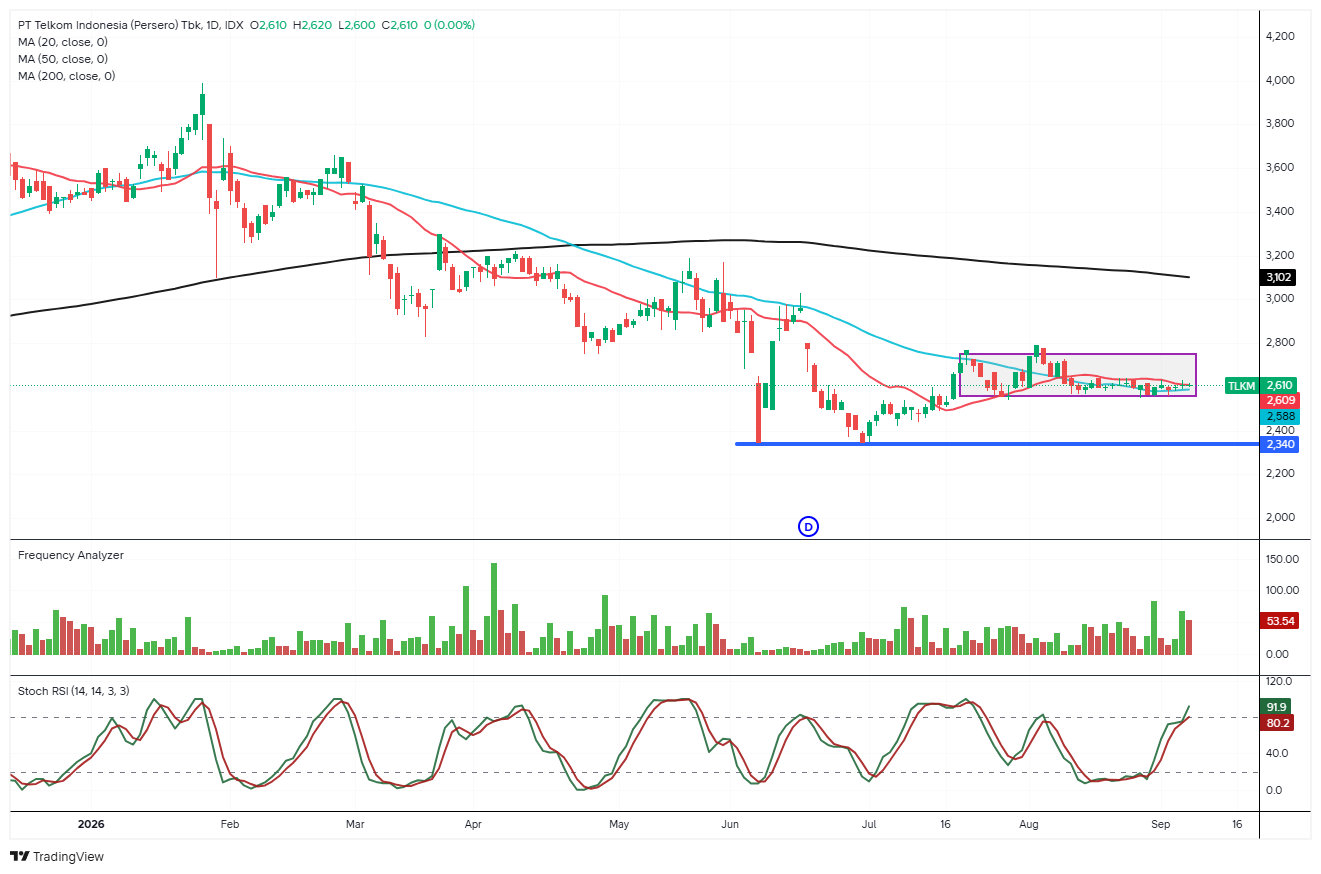This screenshot has width=1321, height=874.
Task: Click the red 2,609 MA value label
Action: (x=1279, y=400)
